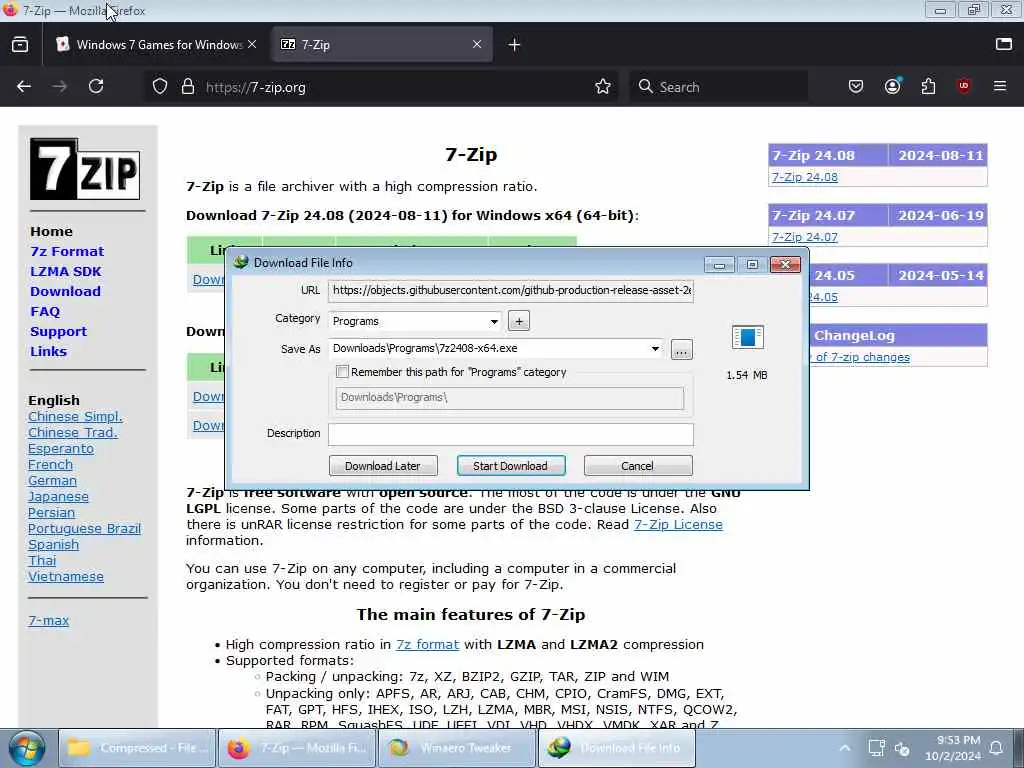Open Winaero Tweaker taskbar button
The height and width of the screenshot is (768, 1024).
coord(457,748)
